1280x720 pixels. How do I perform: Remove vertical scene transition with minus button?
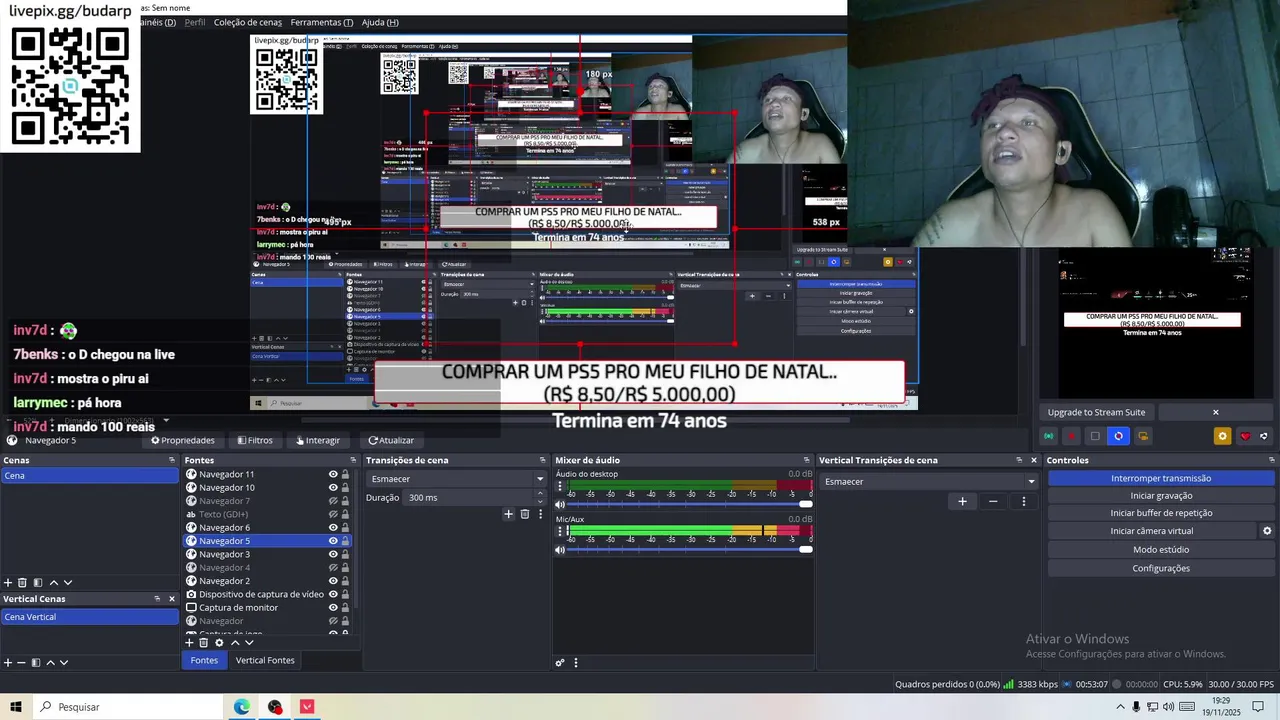pyautogui.click(x=993, y=501)
